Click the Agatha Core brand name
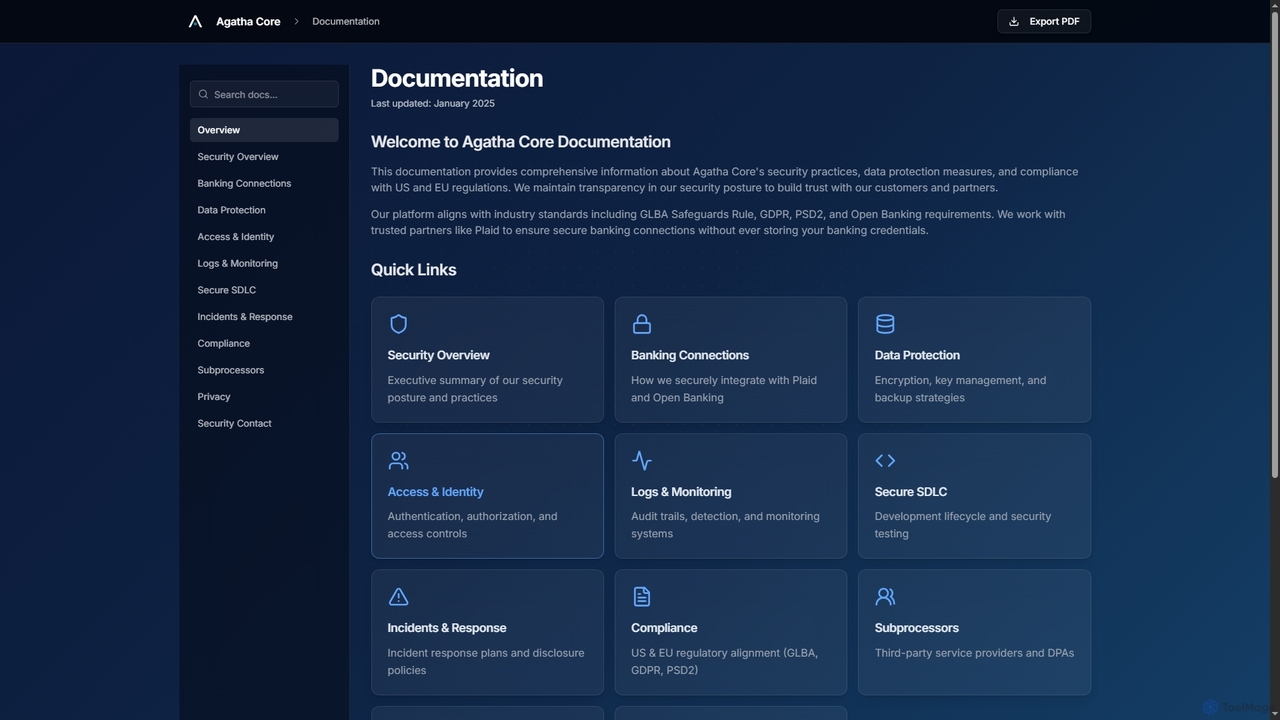Image resolution: width=1280 pixels, height=720 pixels. coord(248,21)
